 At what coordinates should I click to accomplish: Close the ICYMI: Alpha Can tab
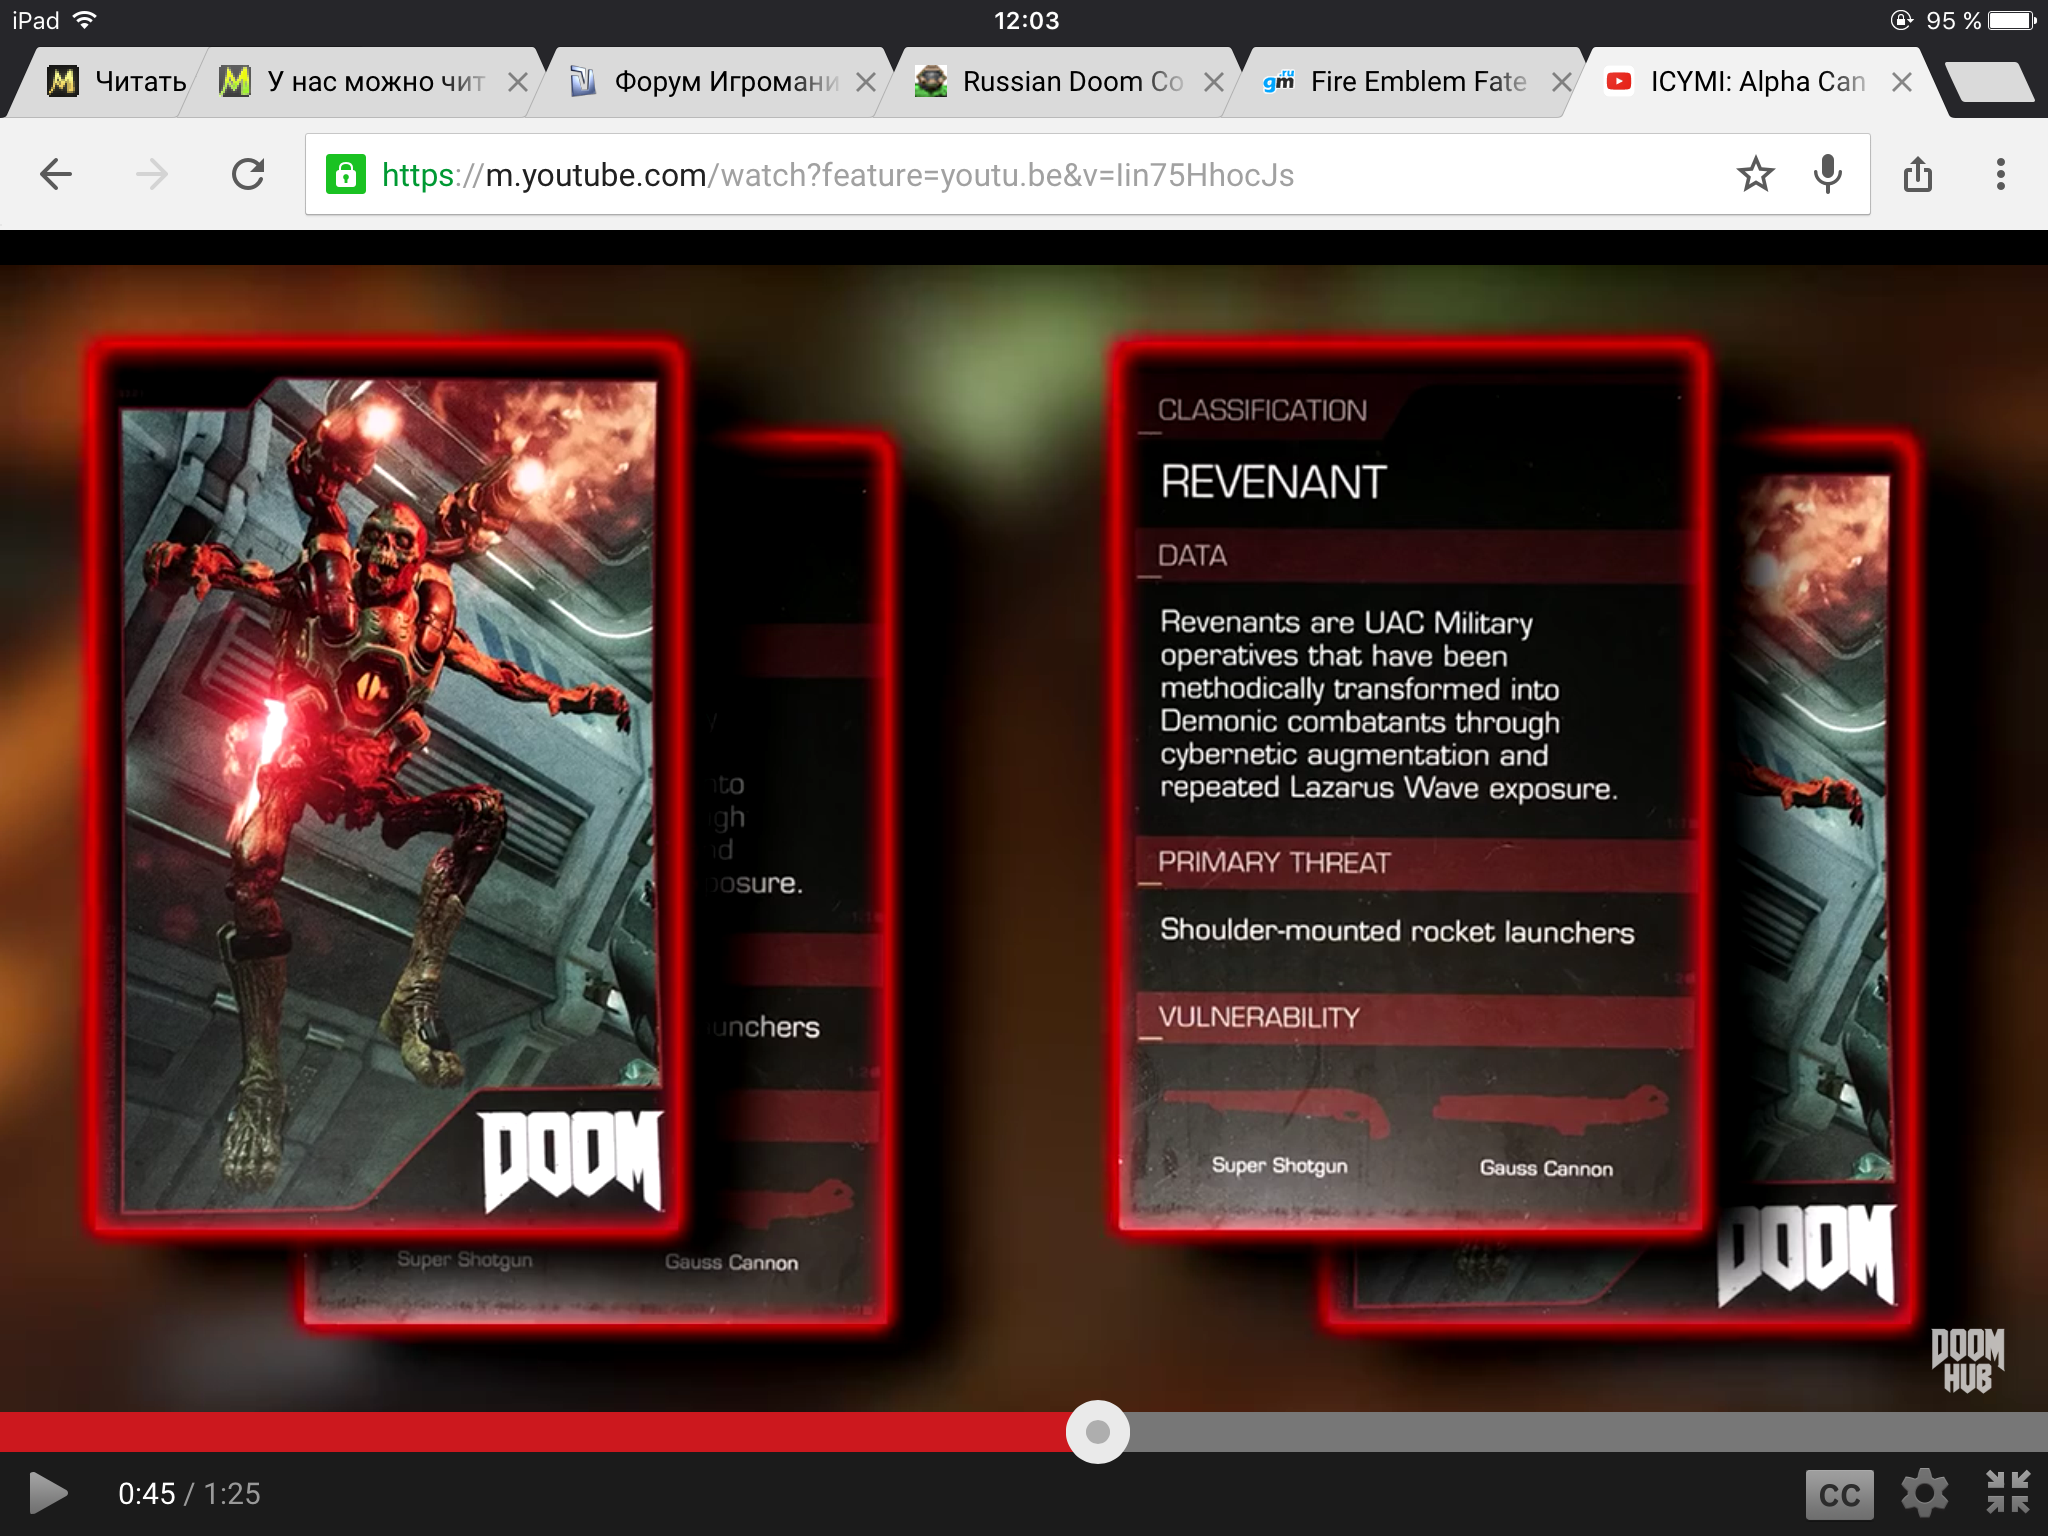click(1902, 82)
